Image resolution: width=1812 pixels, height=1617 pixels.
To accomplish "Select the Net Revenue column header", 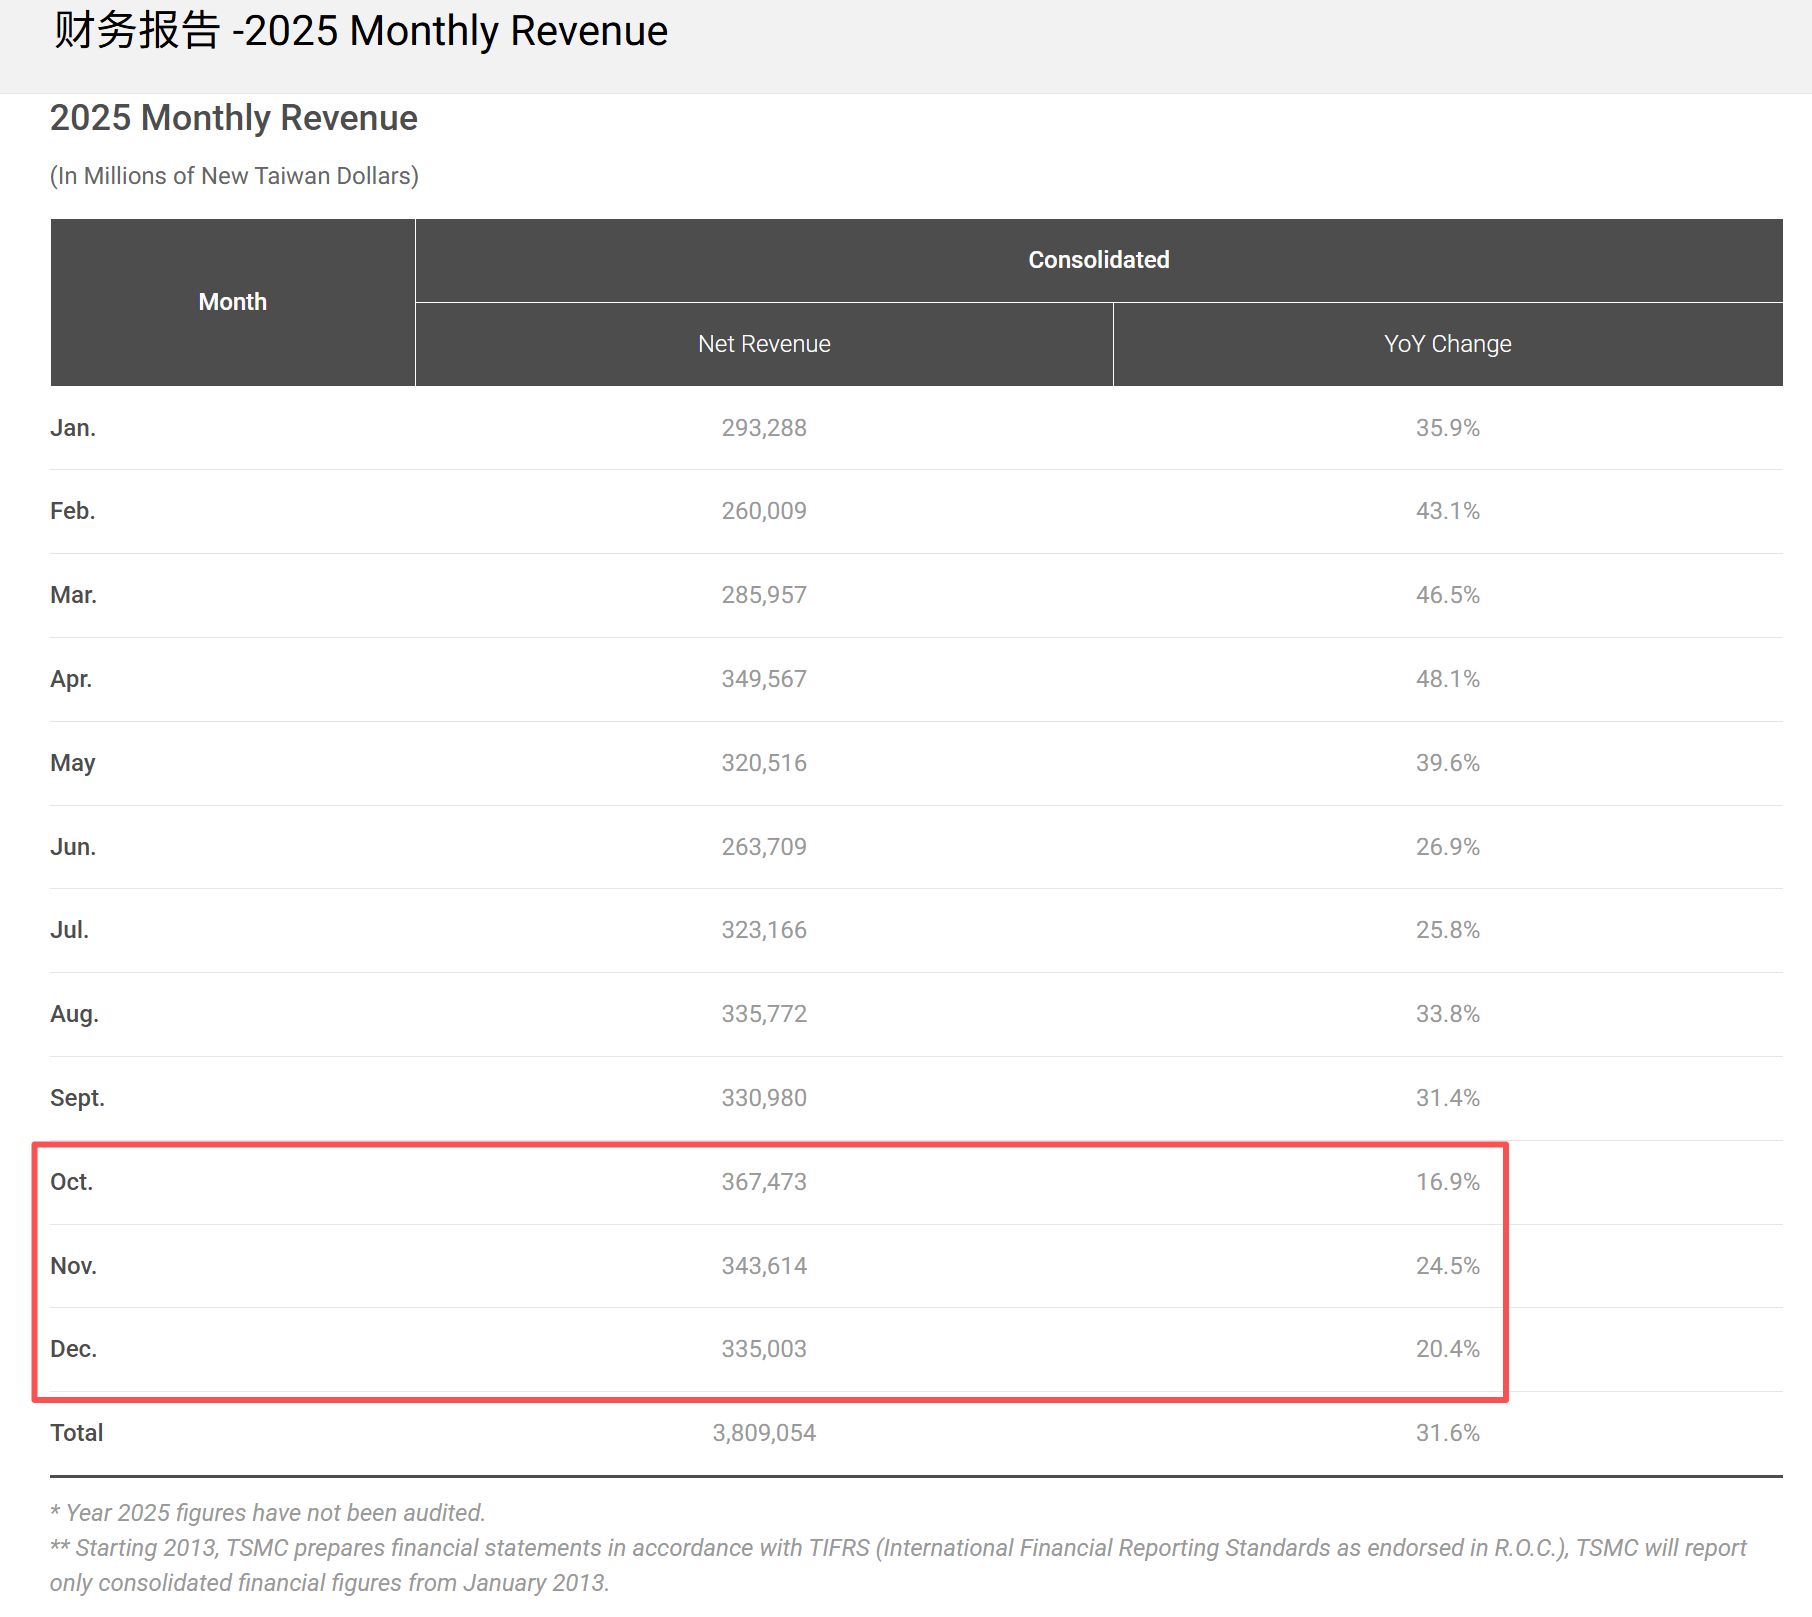I will click(764, 344).
